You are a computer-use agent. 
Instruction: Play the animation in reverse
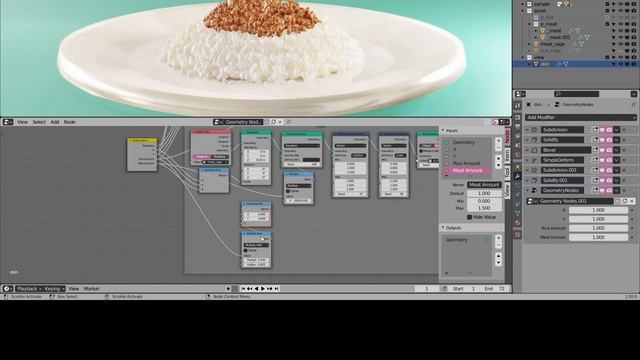click(256, 289)
